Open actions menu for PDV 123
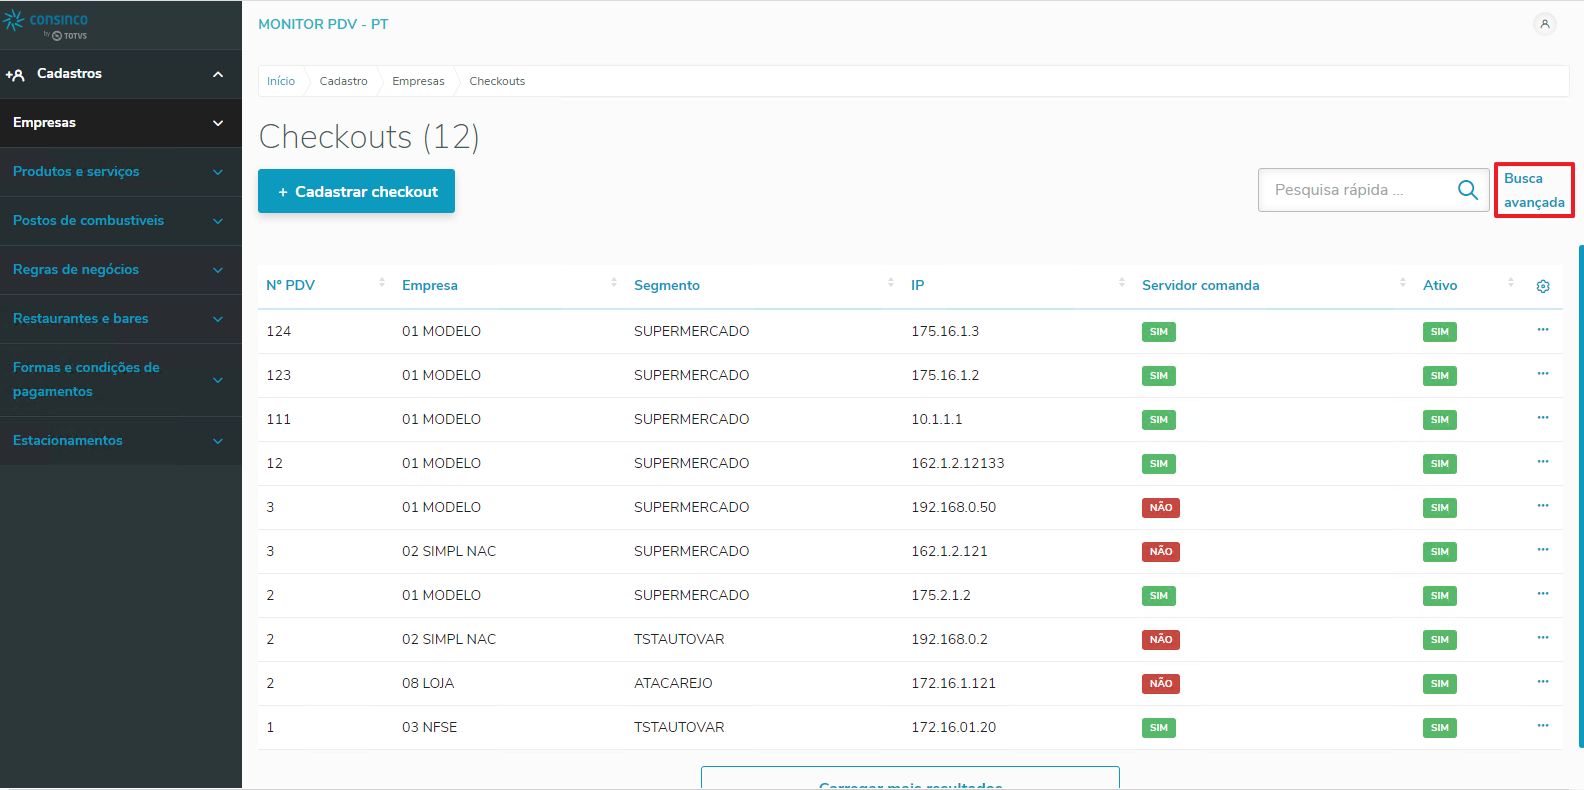The image size is (1584, 790). (1543, 374)
